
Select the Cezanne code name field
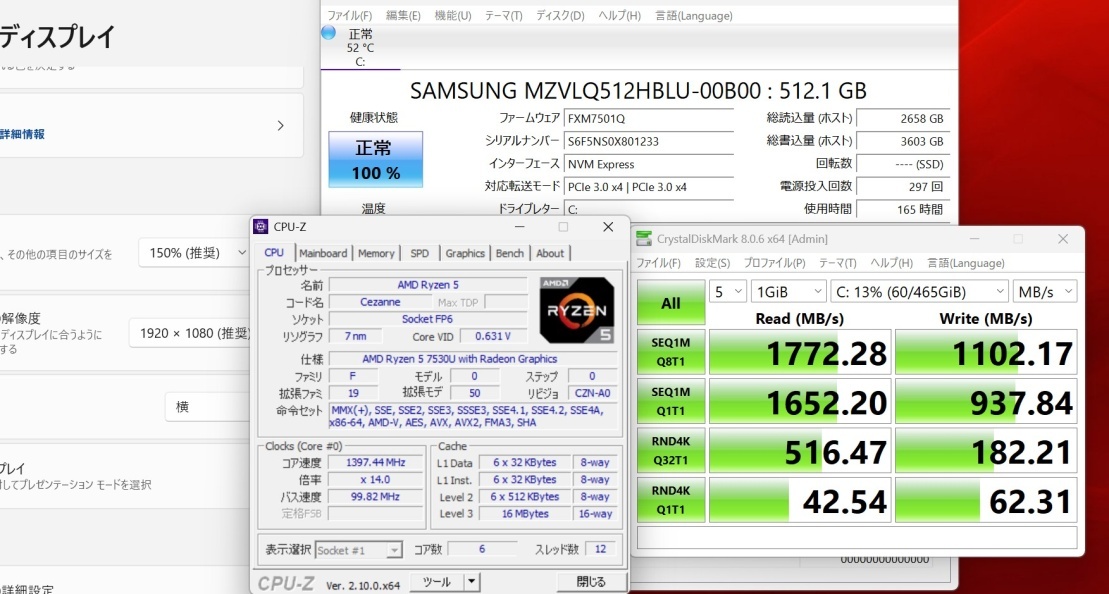381,302
